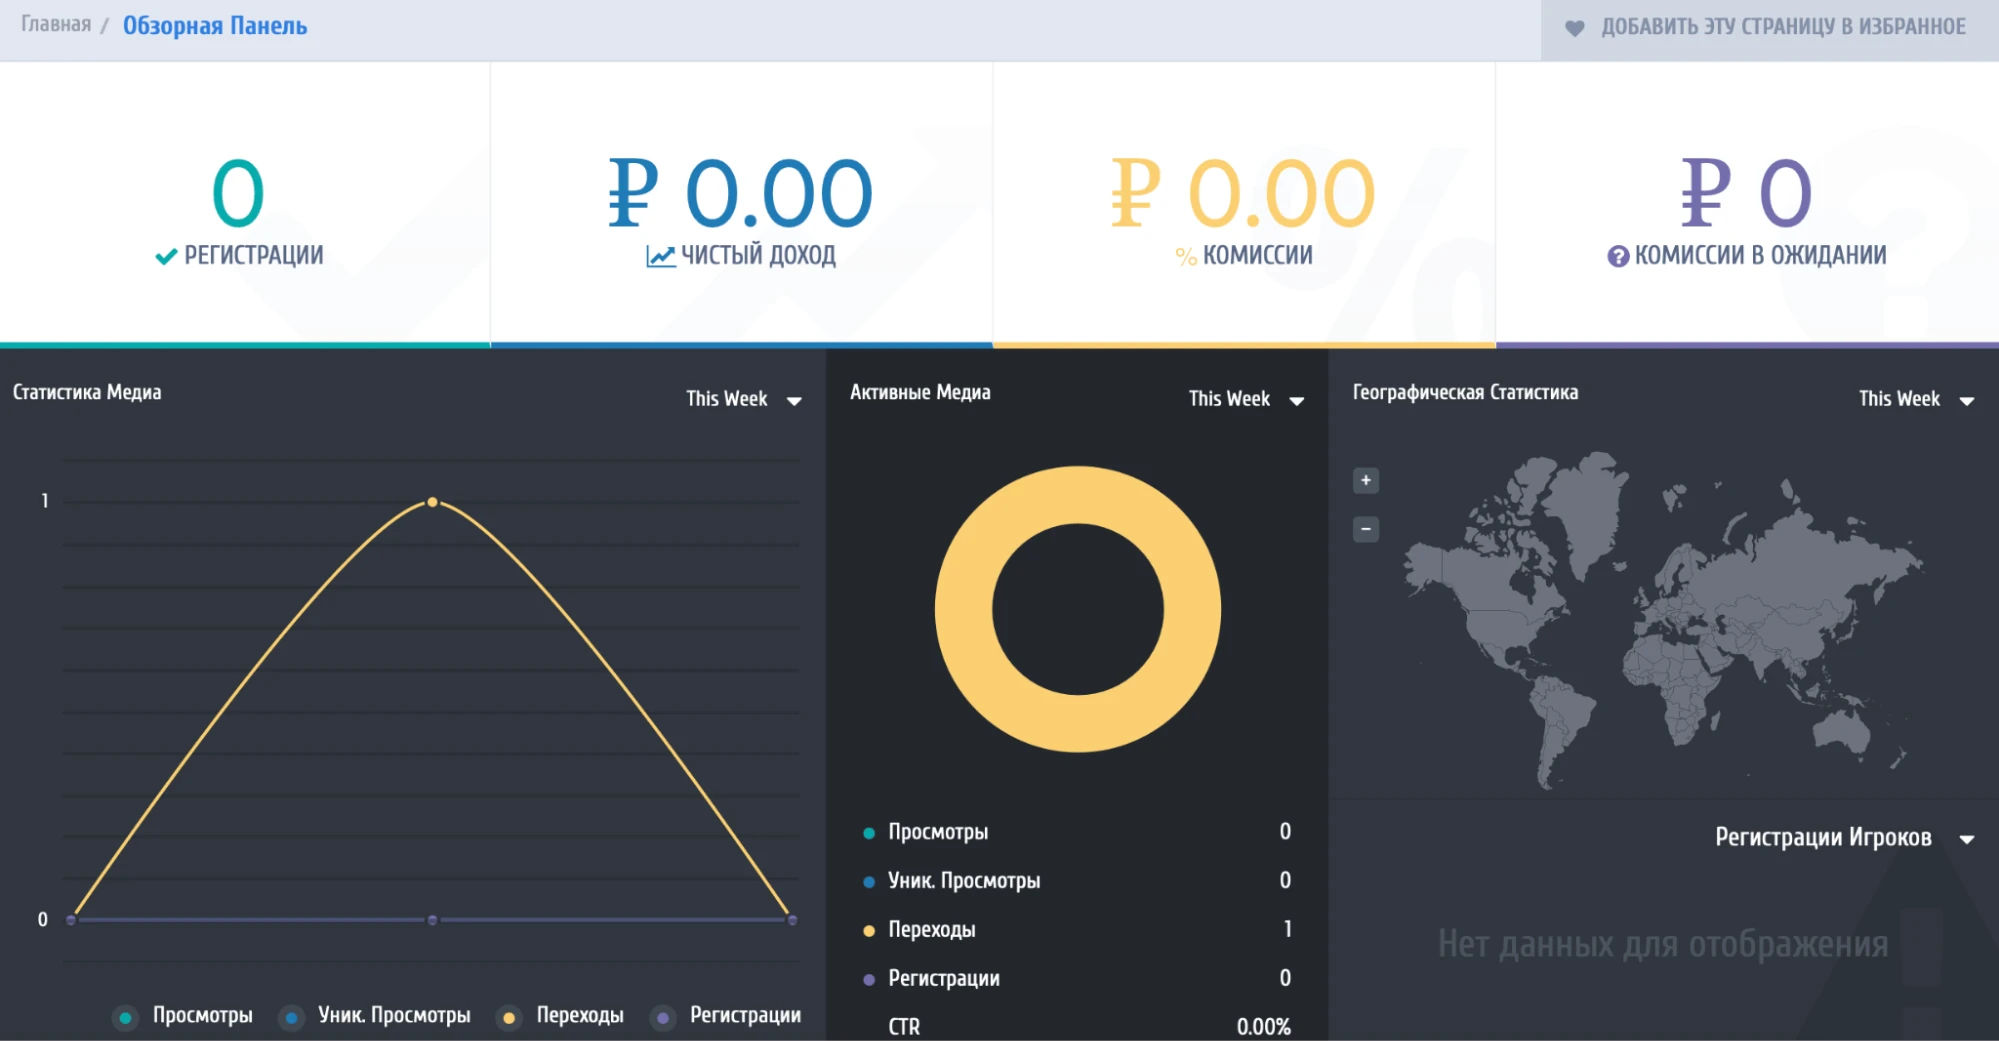The width and height of the screenshot is (1999, 1042).
Task: Click the blue ₽ 0.00 net income value
Action: pyautogui.click(x=741, y=193)
